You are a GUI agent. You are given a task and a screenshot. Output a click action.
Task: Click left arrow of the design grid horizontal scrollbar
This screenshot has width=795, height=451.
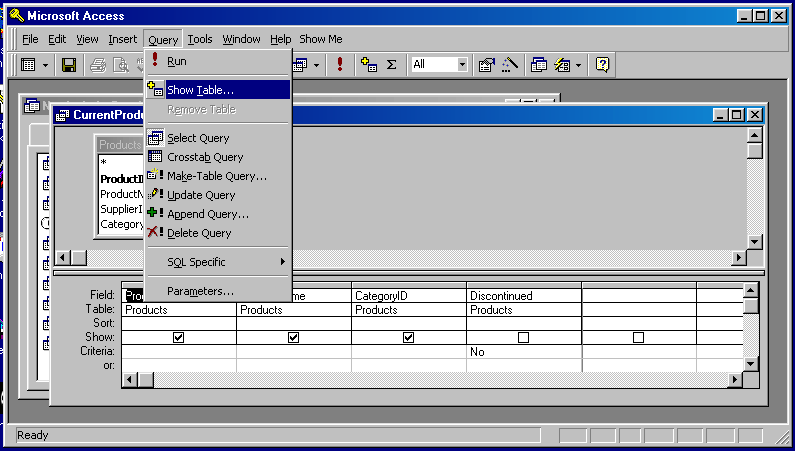pyautogui.click(x=130, y=379)
